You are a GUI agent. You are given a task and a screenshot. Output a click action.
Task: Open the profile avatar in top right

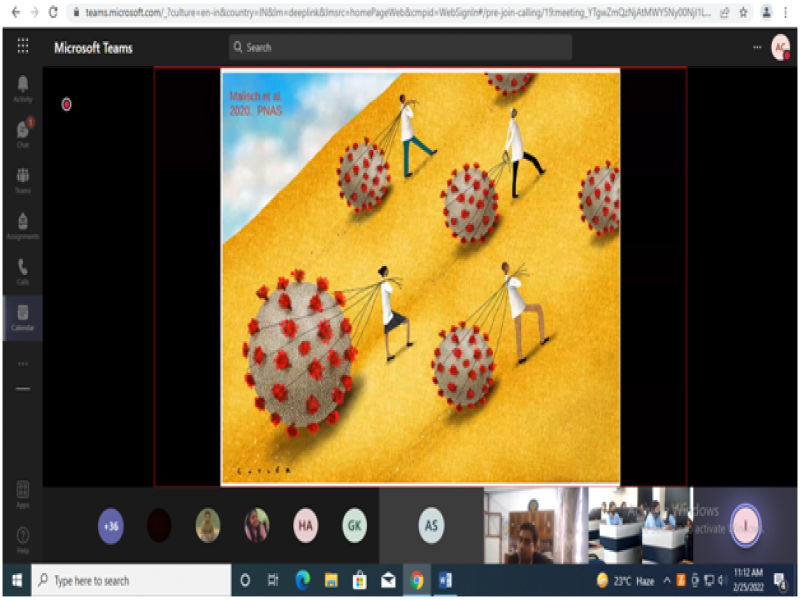(780, 47)
